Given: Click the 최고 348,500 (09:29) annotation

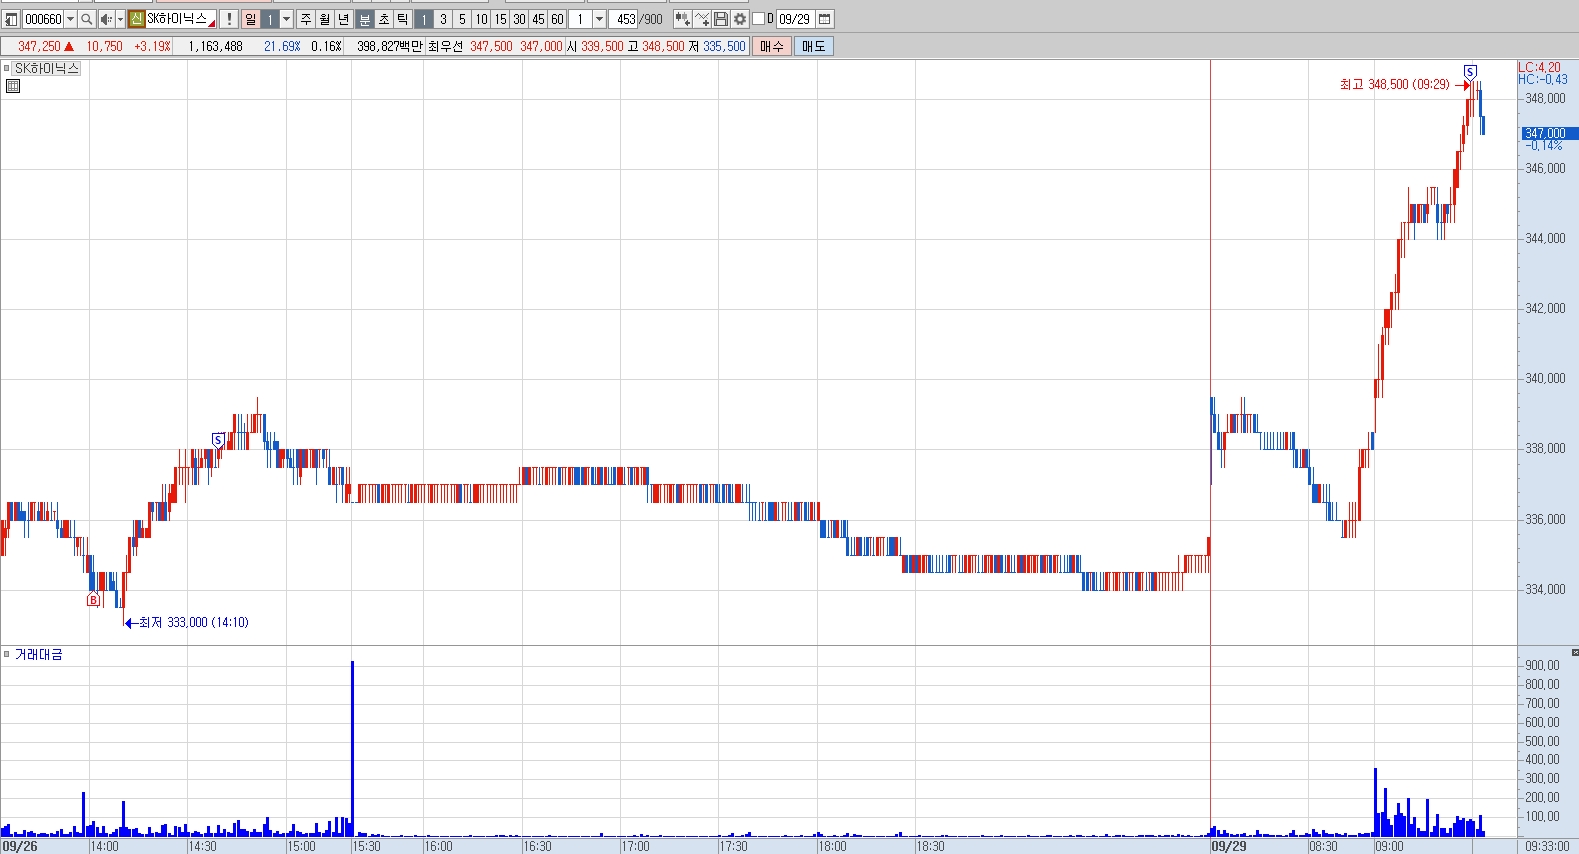Looking at the screenshot, I should click(x=1395, y=85).
